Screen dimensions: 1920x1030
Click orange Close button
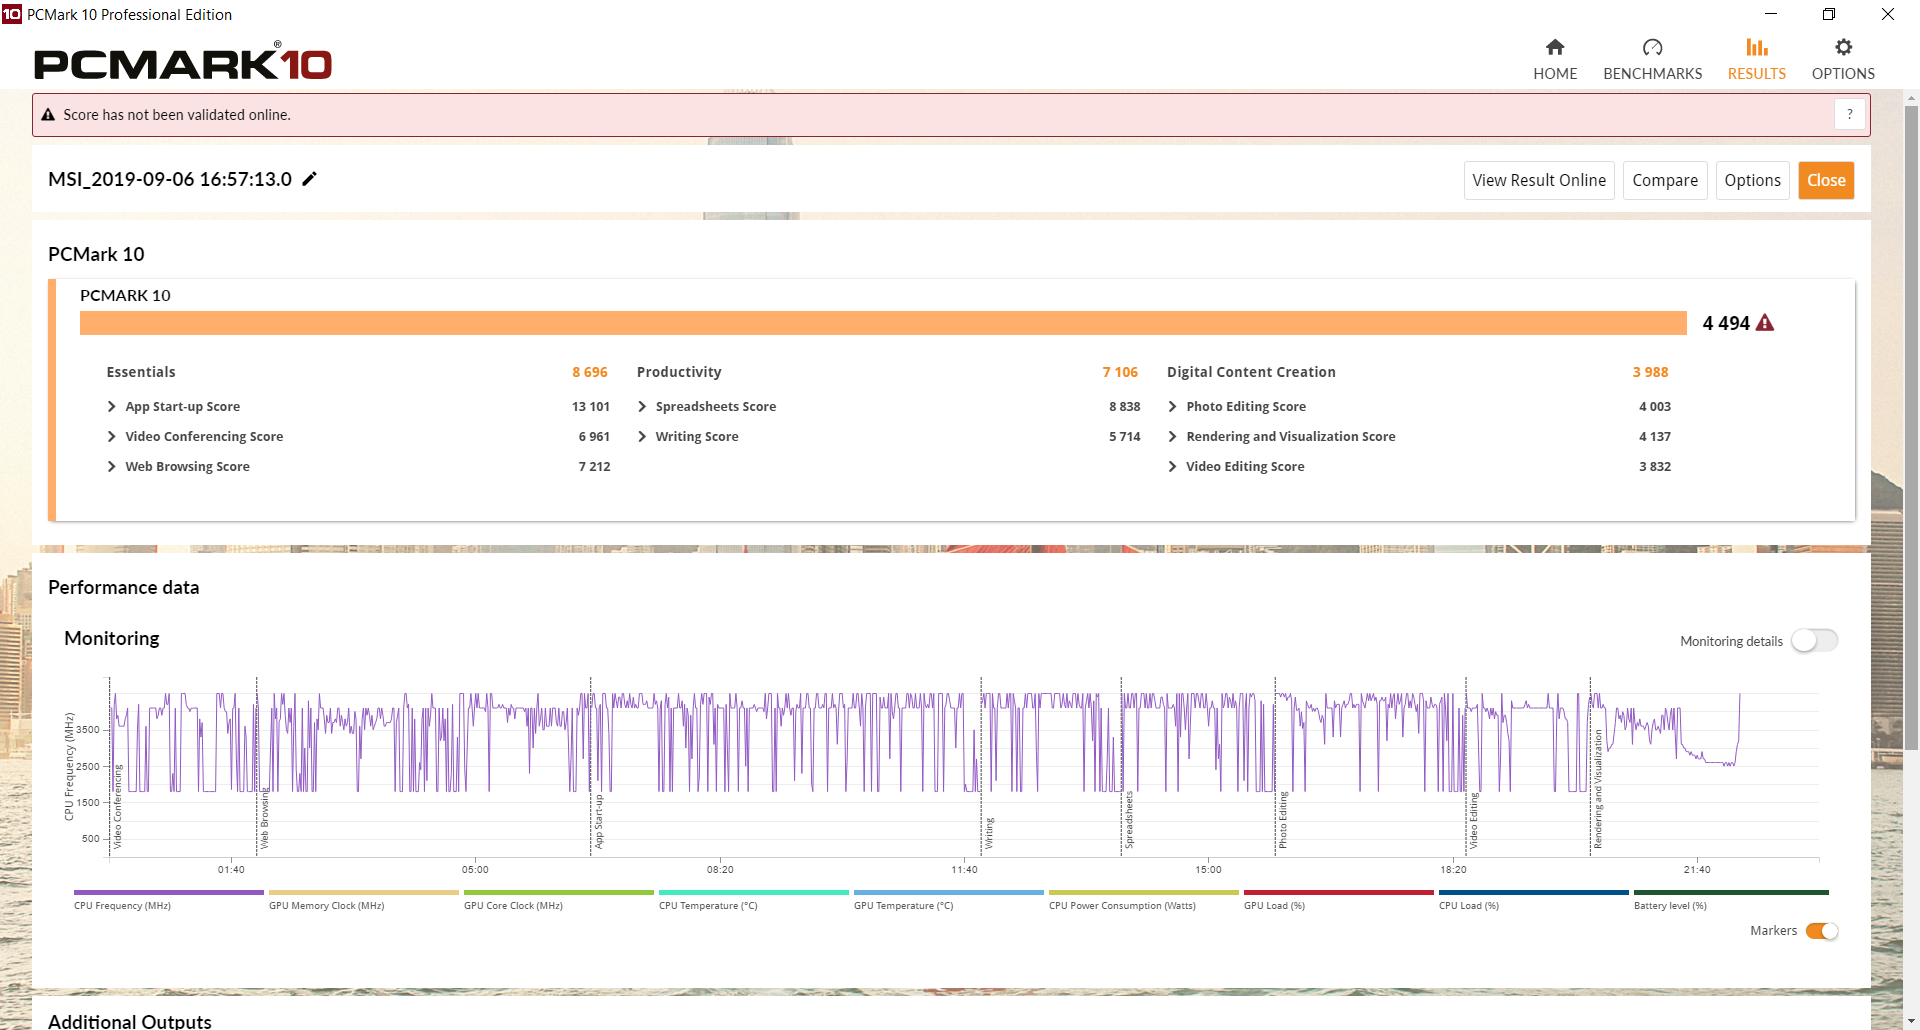click(1826, 180)
